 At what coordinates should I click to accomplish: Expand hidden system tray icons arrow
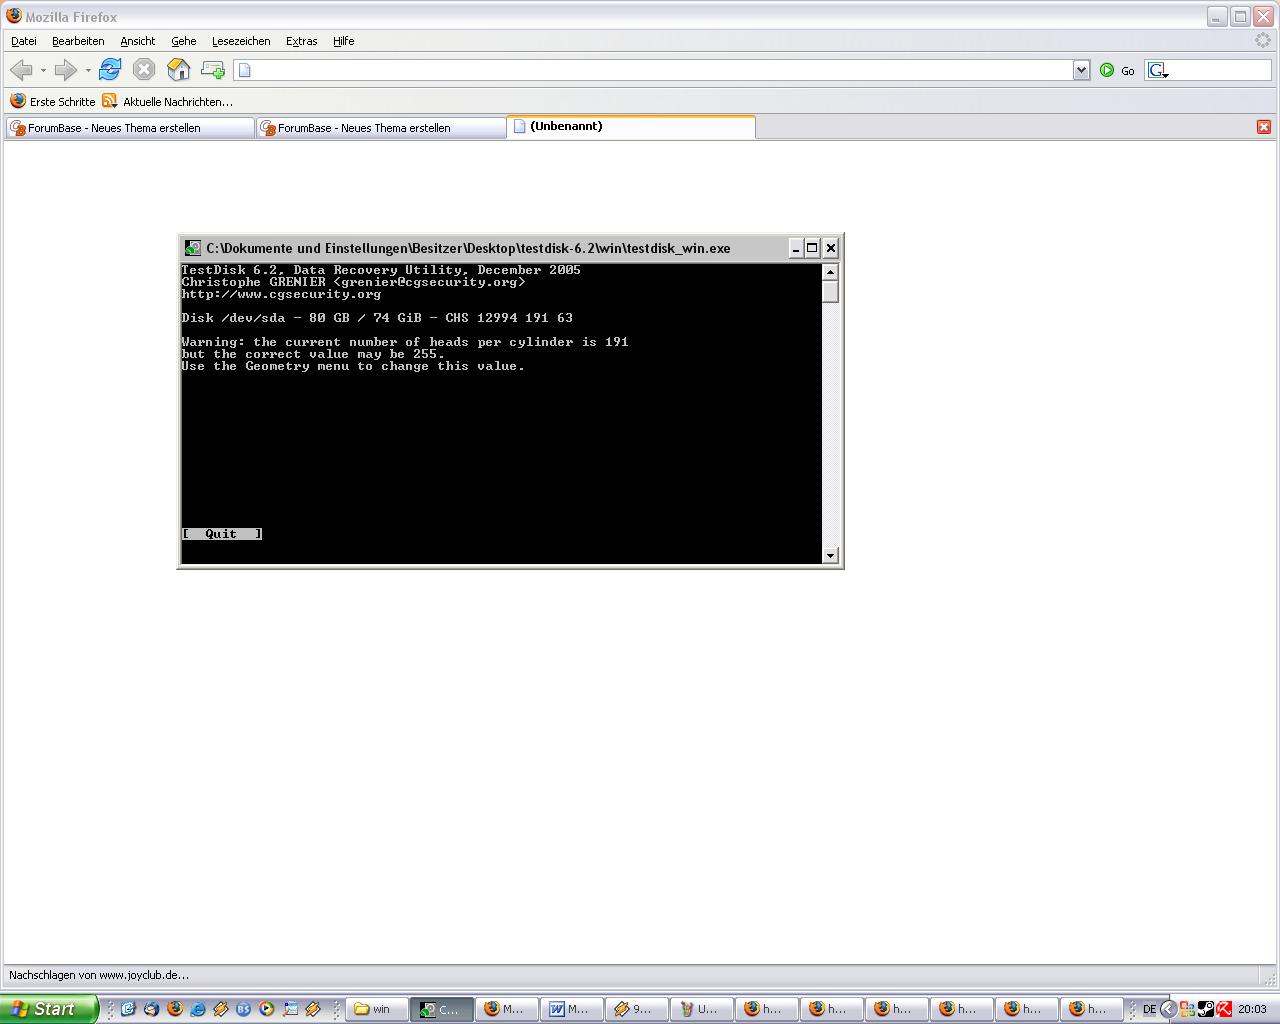(1167, 1009)
